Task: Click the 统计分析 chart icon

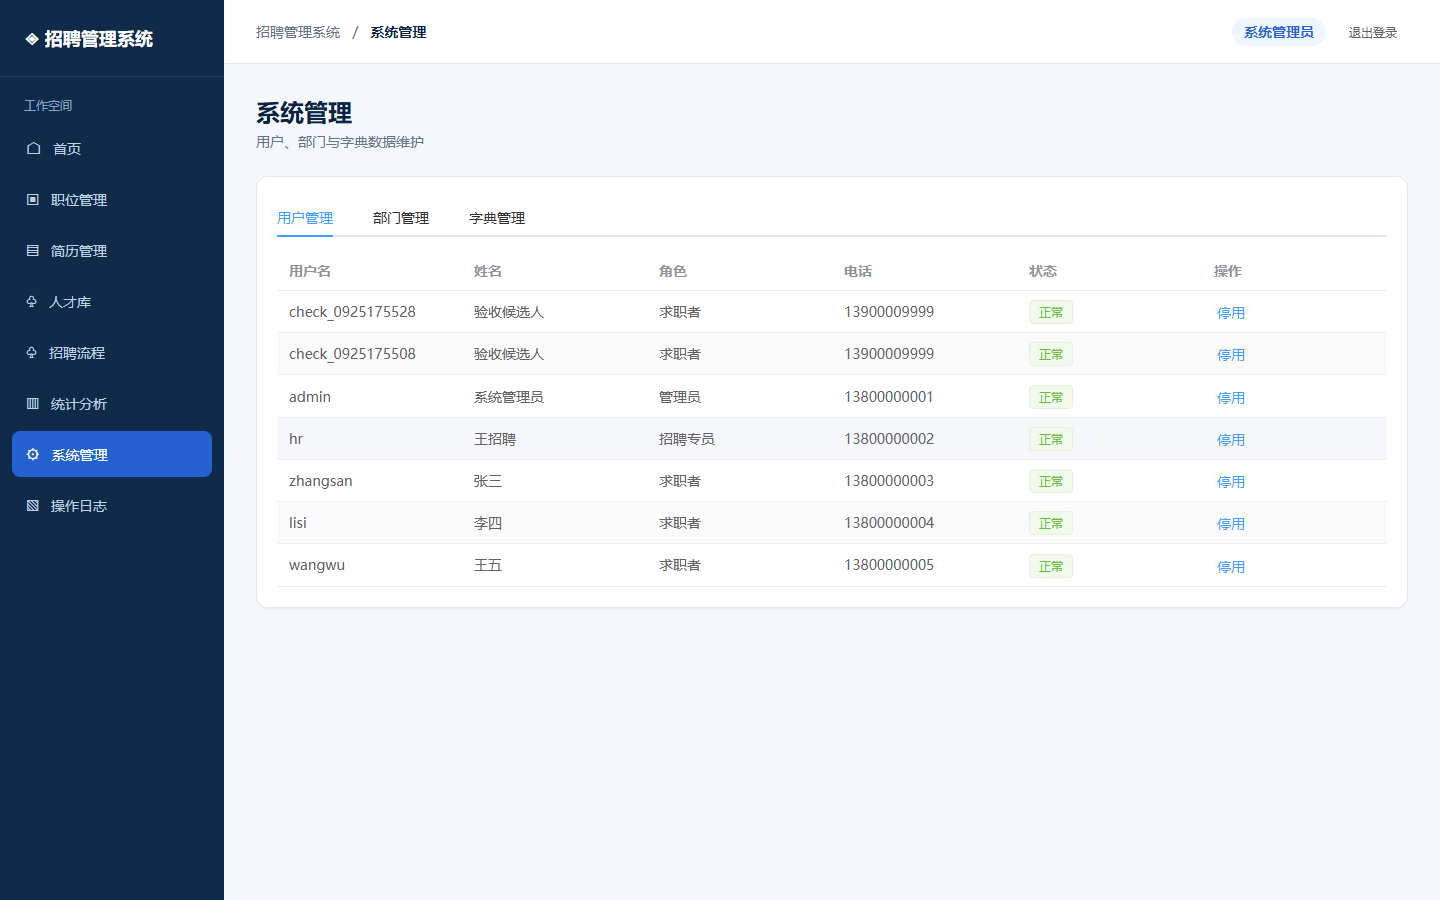Action: coord(33,403)
